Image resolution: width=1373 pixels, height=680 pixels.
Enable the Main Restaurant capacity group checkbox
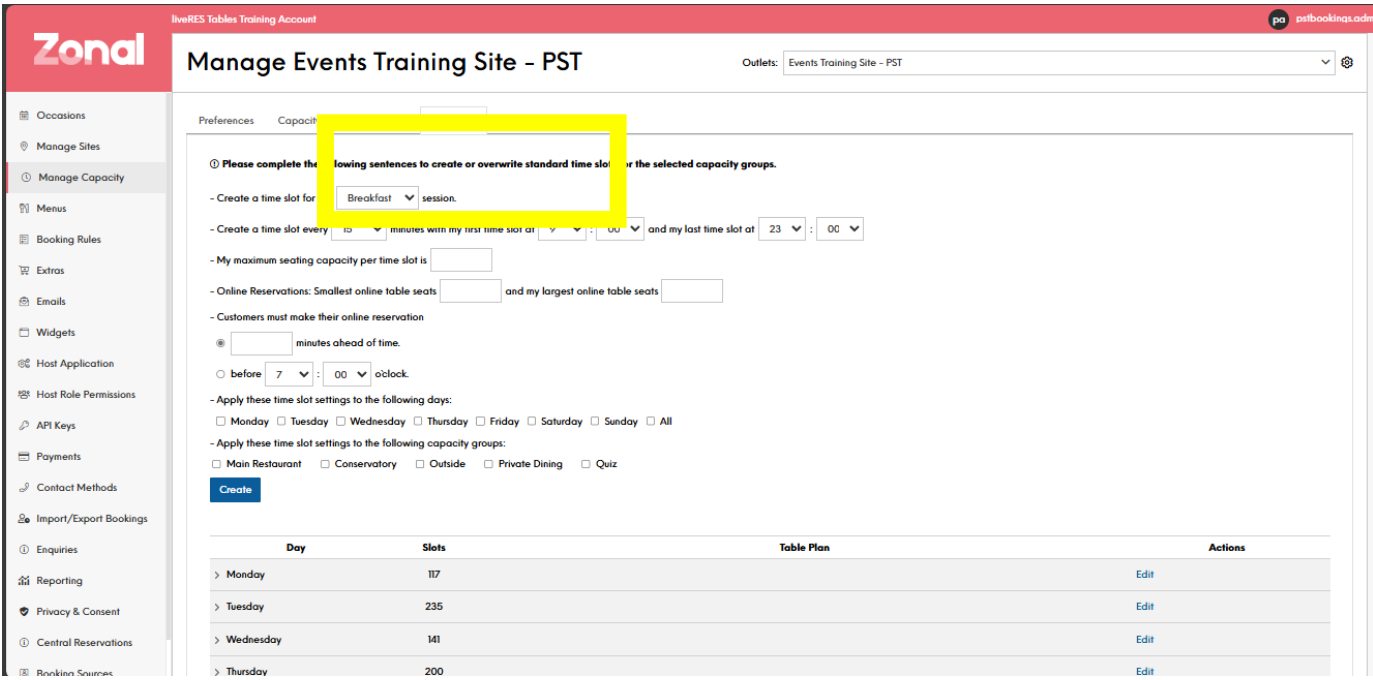pyautogui.click(x=216, y=464)
